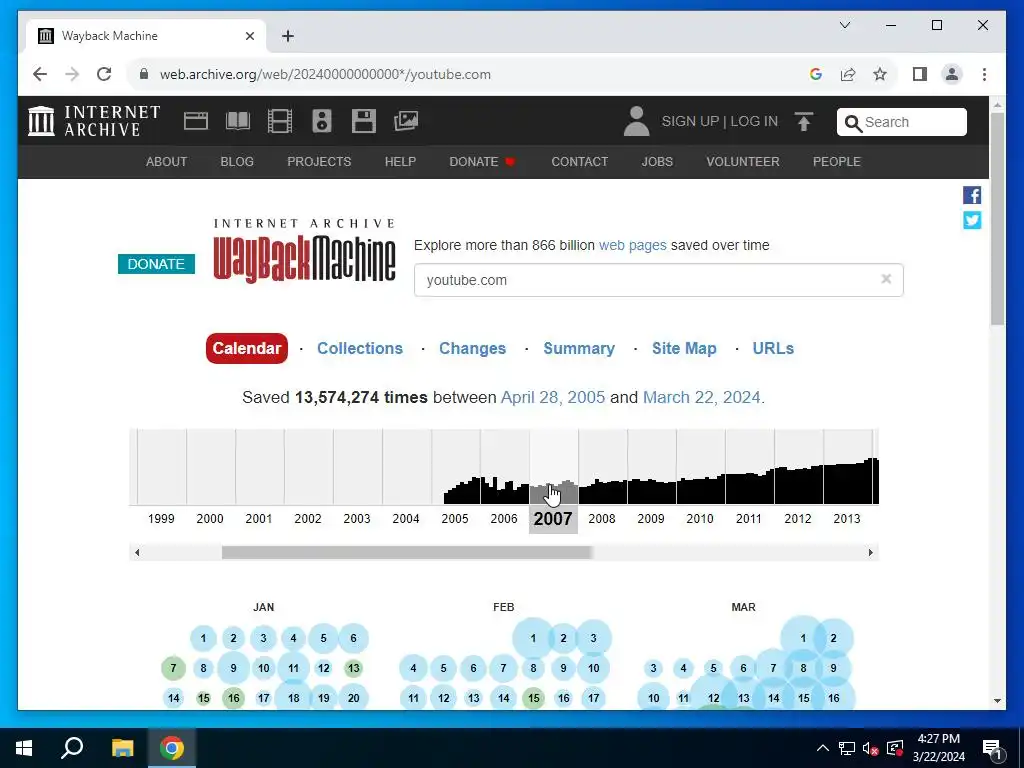Click the Google icon in the address bar
The height and width of the screenshot is (768, 1024).
[816, 74]
